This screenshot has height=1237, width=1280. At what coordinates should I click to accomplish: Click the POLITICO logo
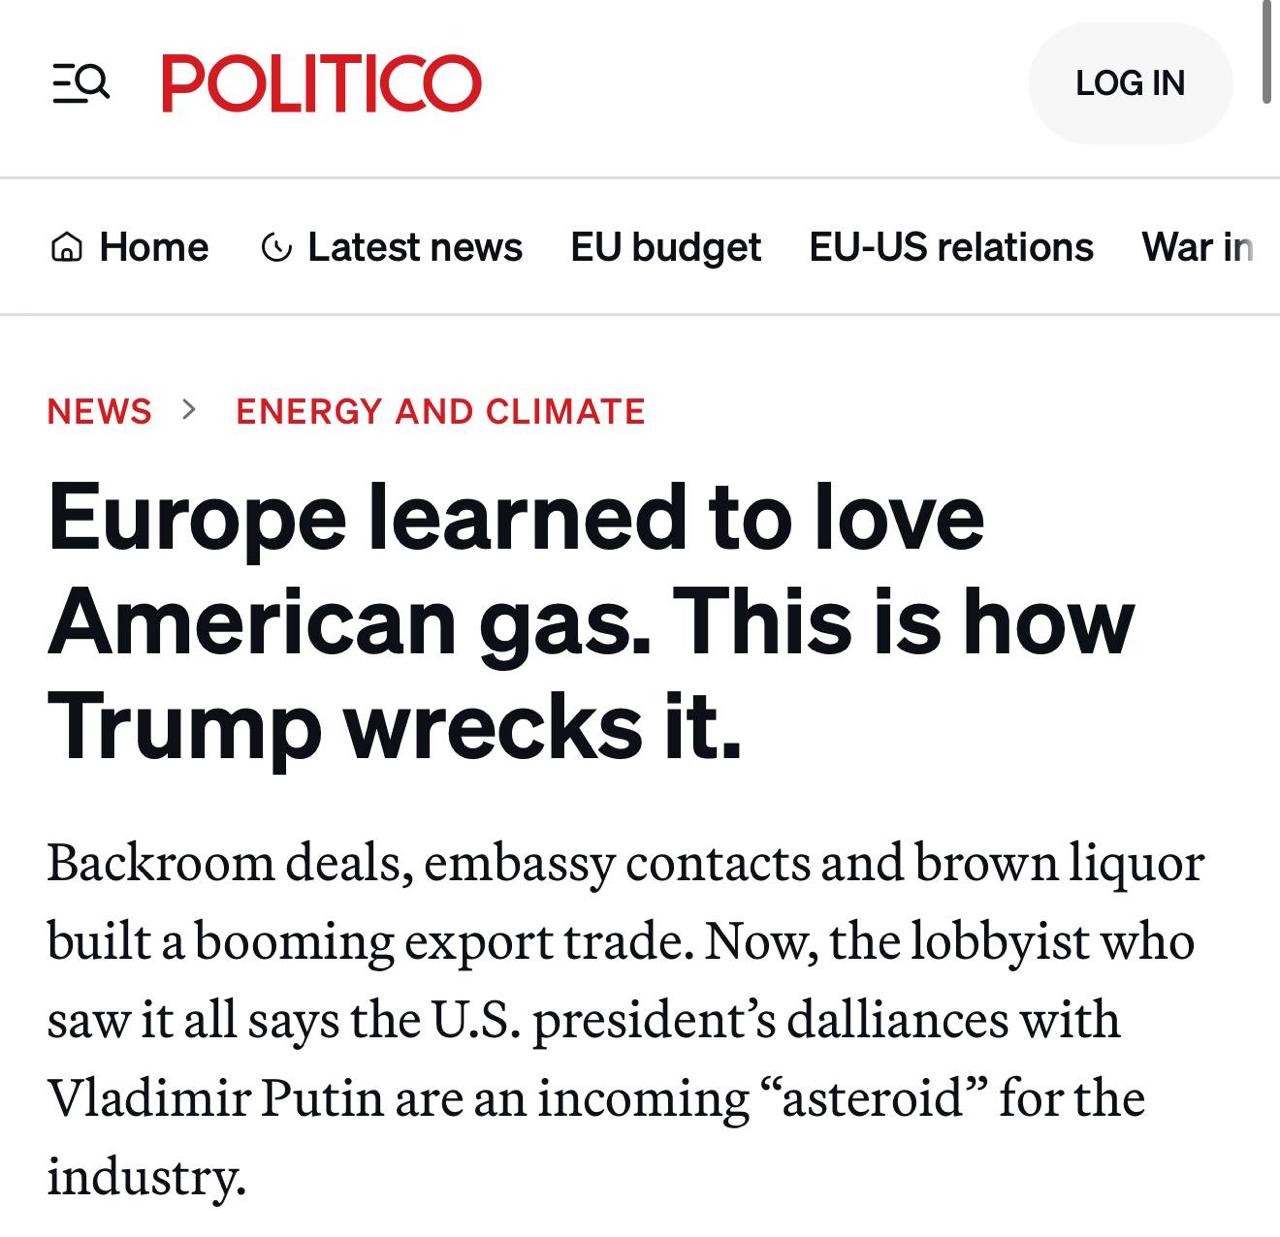[321, 83]
